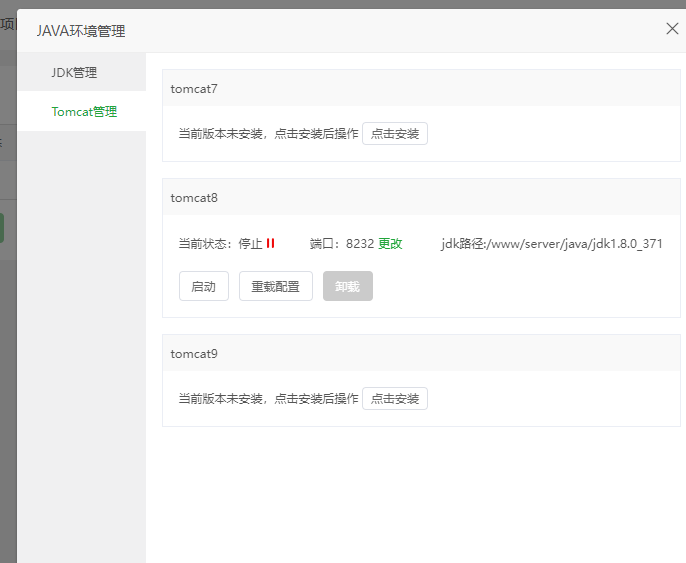Click the red stopped status icon

(270, 243)
